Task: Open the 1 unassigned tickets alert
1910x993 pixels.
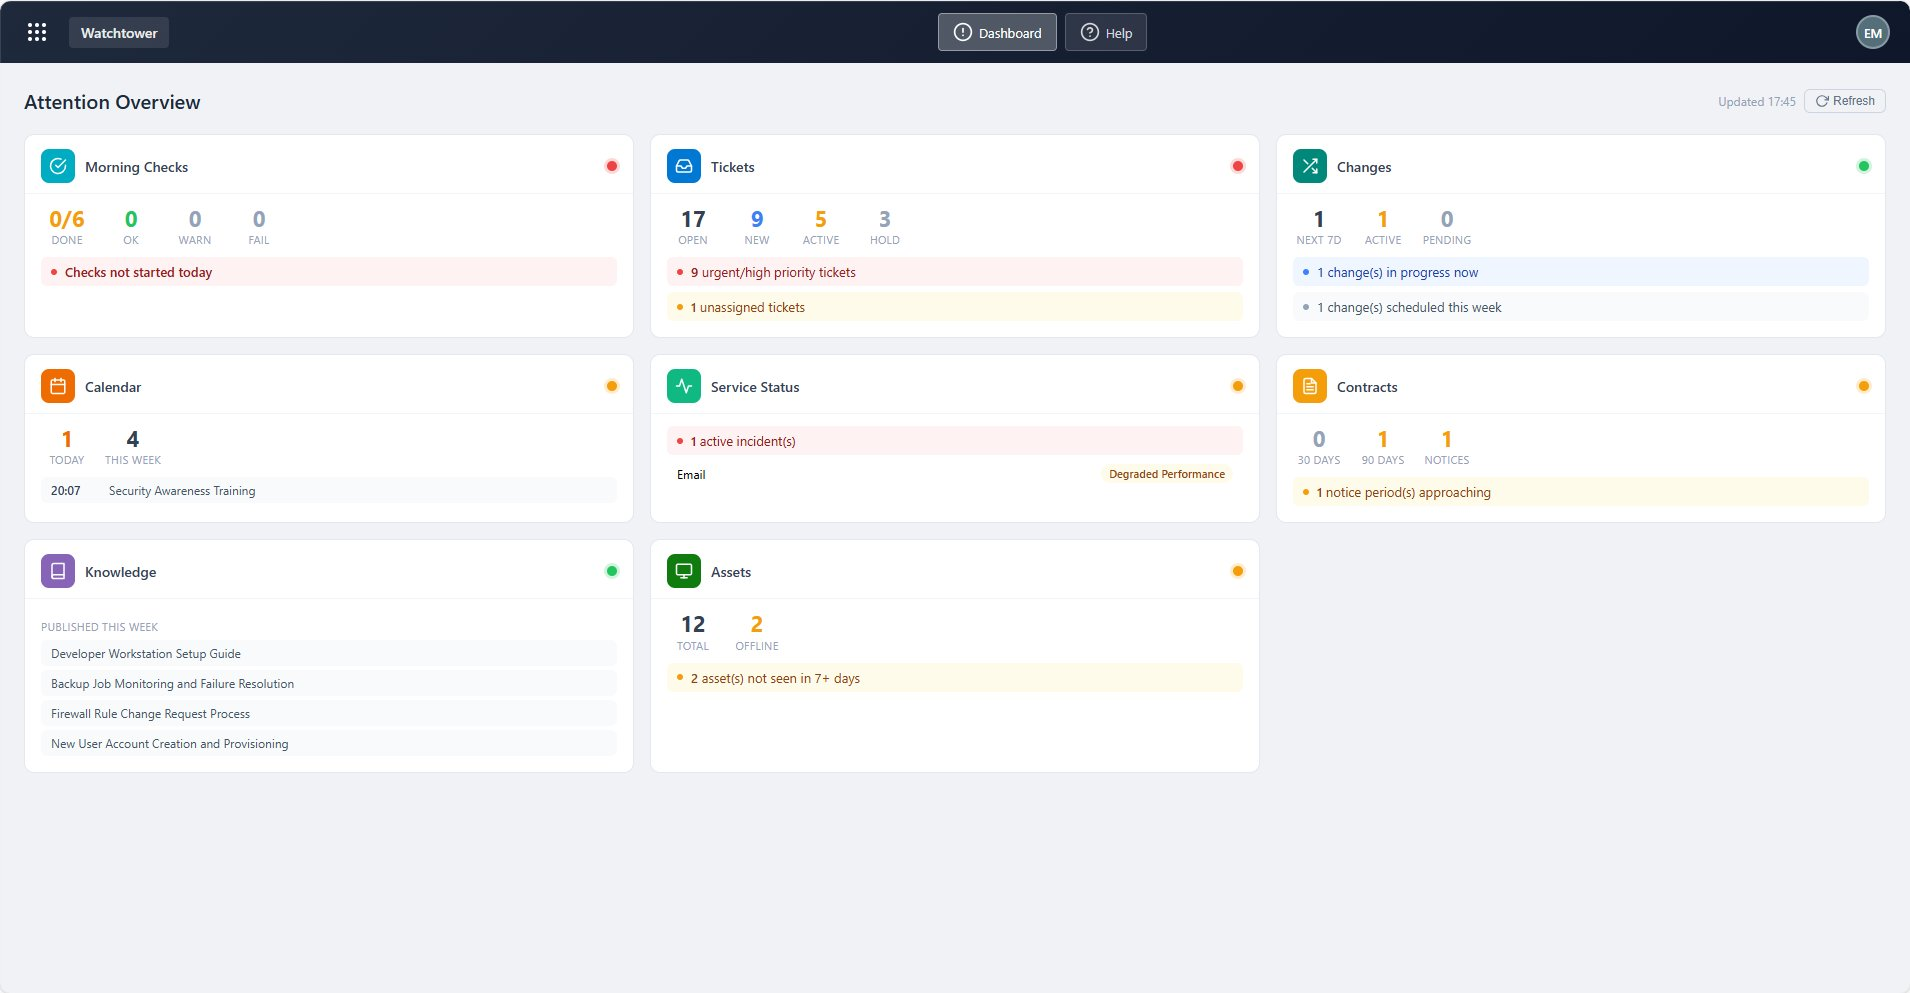Action: (x=955, y=307)
